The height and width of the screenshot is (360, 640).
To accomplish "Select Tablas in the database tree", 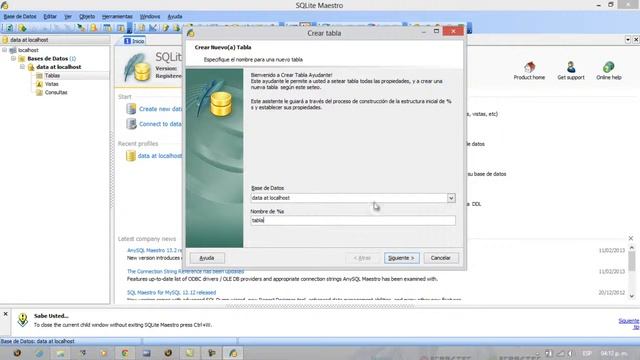I will point(52,76).
